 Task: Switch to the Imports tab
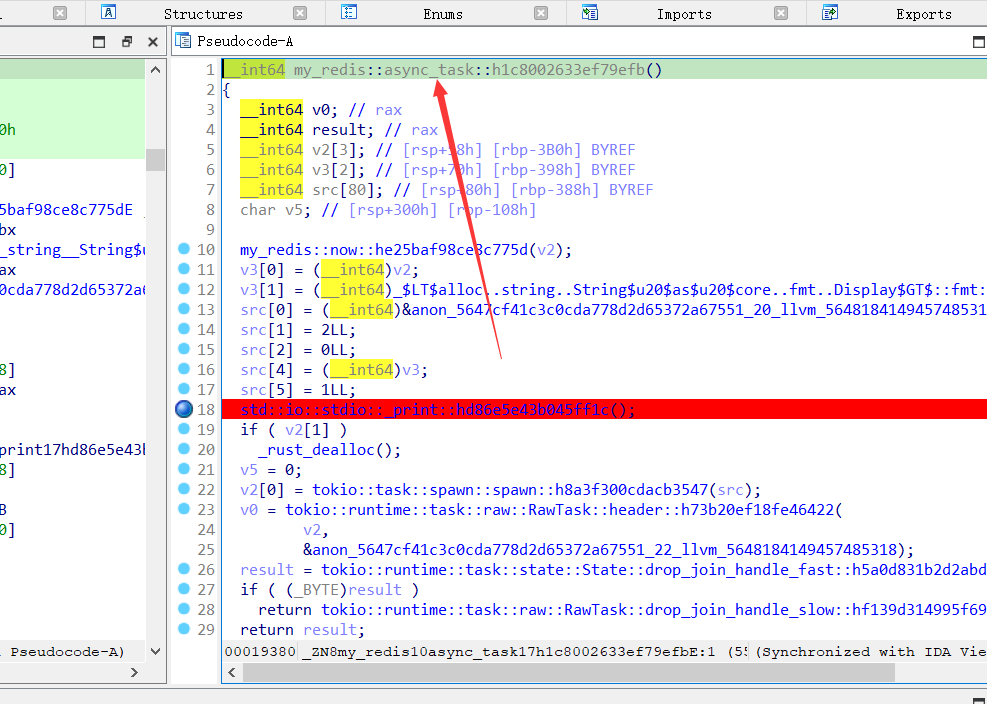click(x=684, y=14)
